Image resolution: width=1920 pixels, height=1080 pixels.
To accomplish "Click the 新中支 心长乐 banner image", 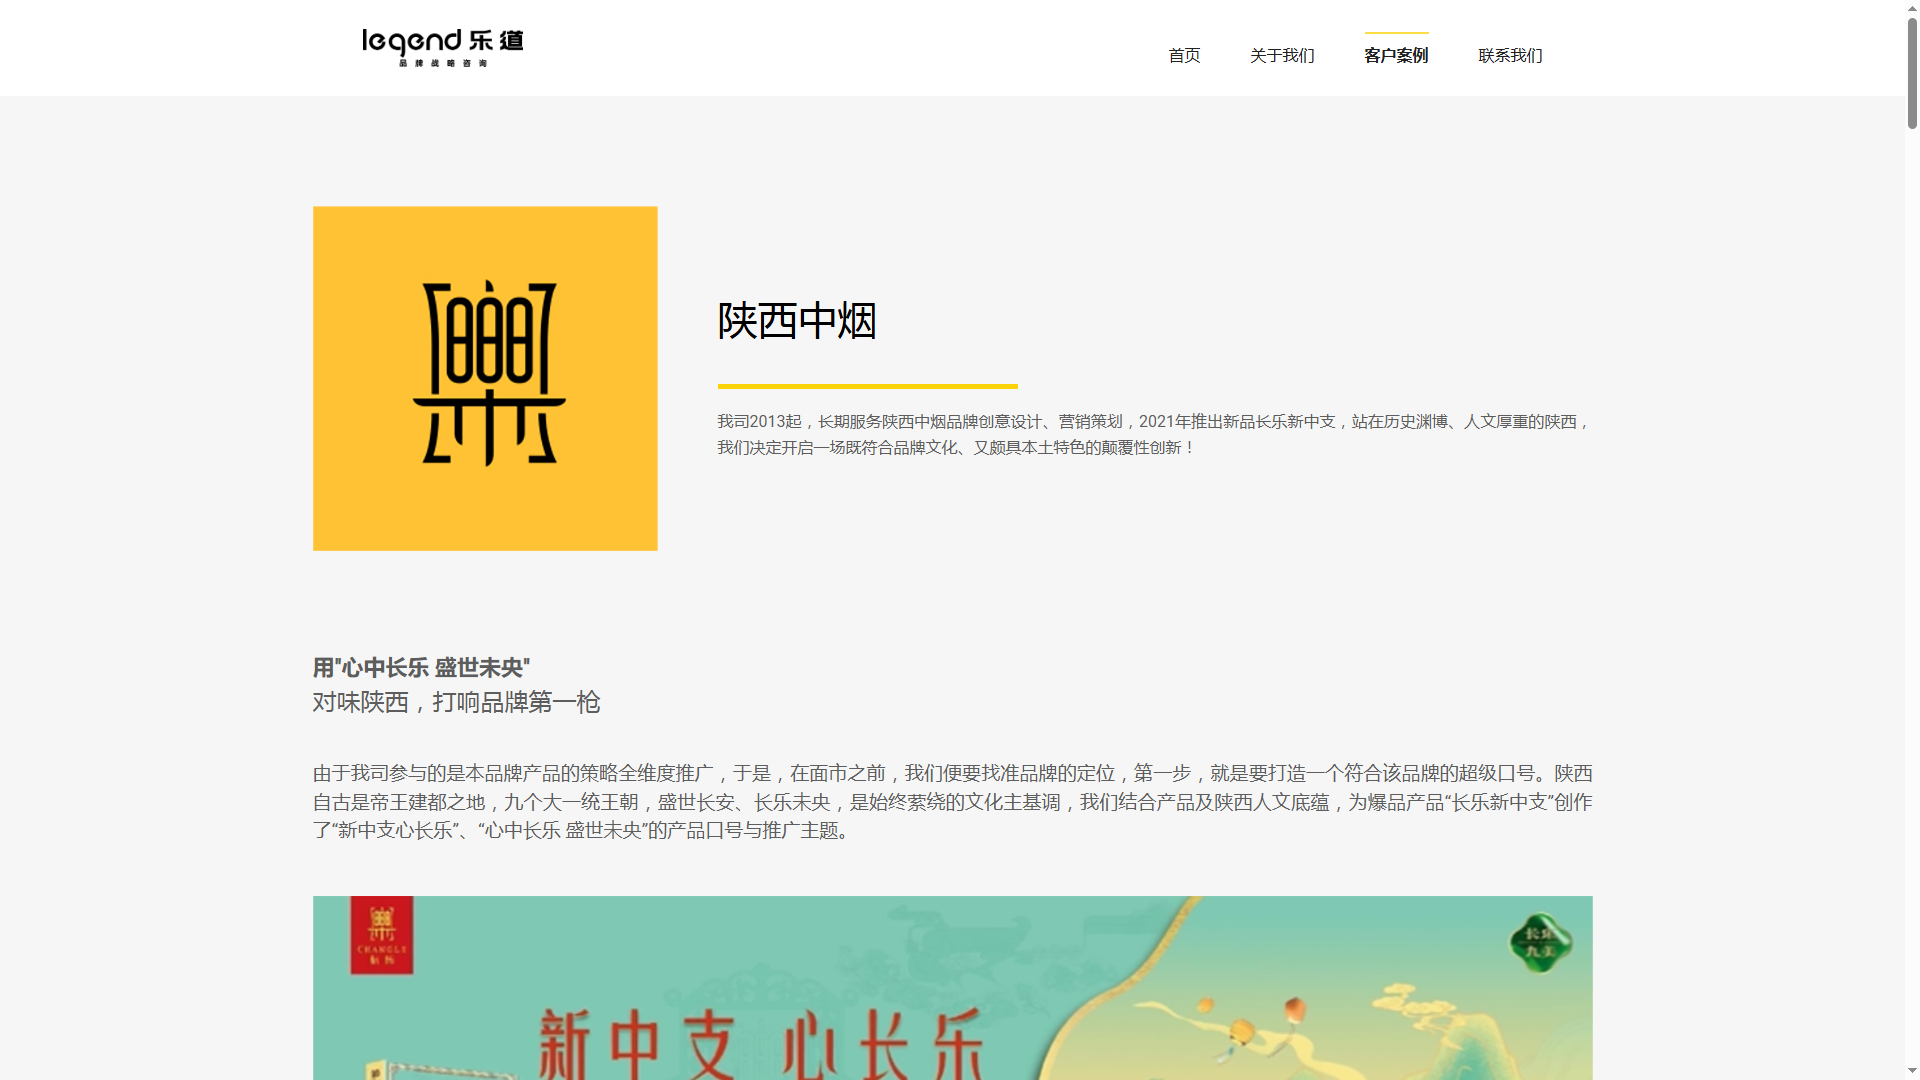I will [952, 988].
